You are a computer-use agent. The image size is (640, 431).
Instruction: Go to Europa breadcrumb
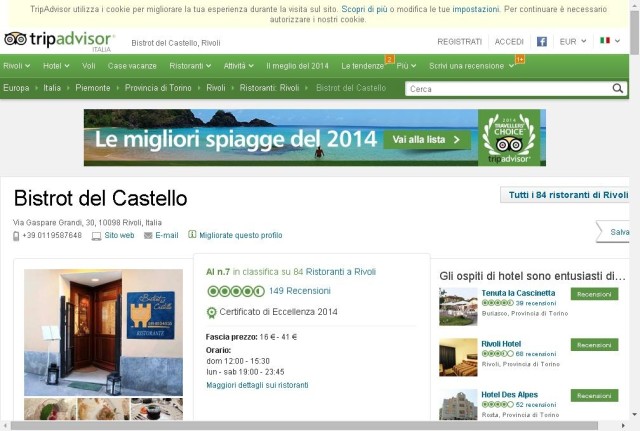pyautogui.click(x=16, y=88)
